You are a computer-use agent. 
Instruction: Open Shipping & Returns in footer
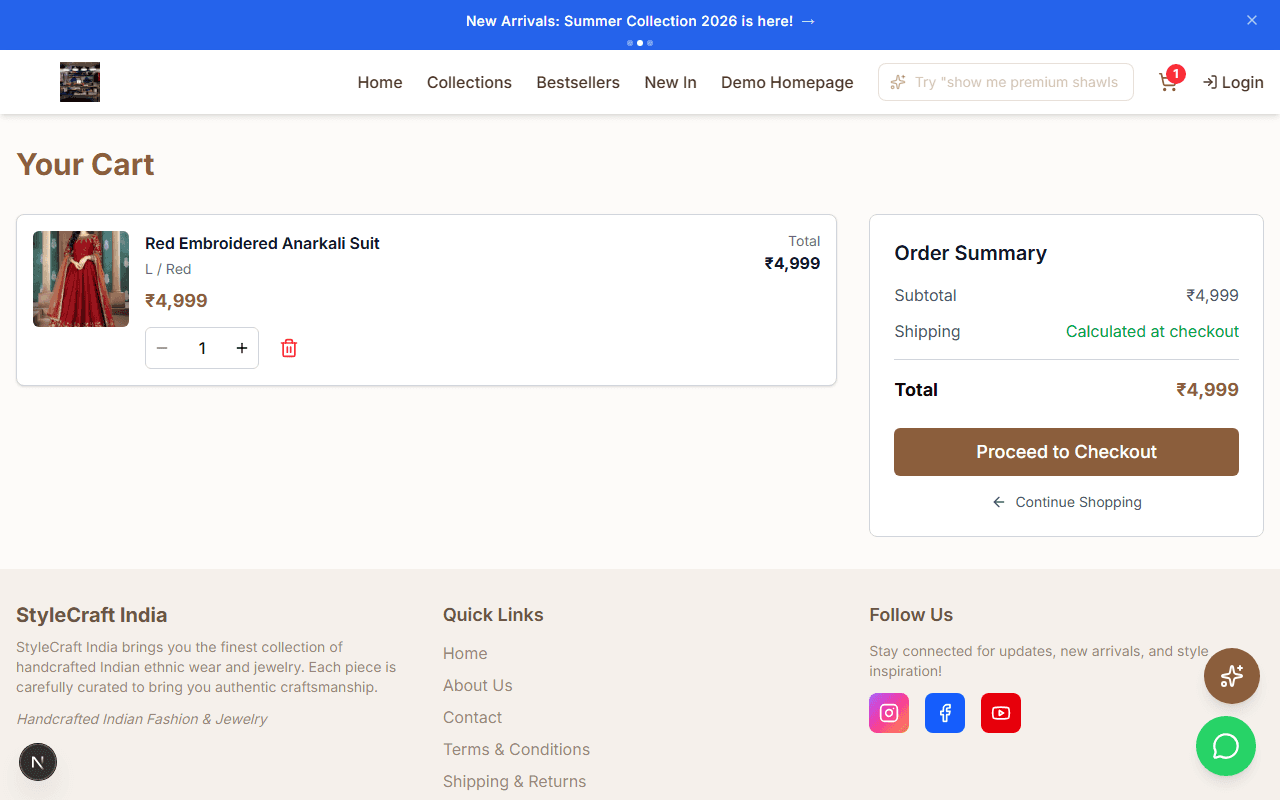(x=514, y=781)
